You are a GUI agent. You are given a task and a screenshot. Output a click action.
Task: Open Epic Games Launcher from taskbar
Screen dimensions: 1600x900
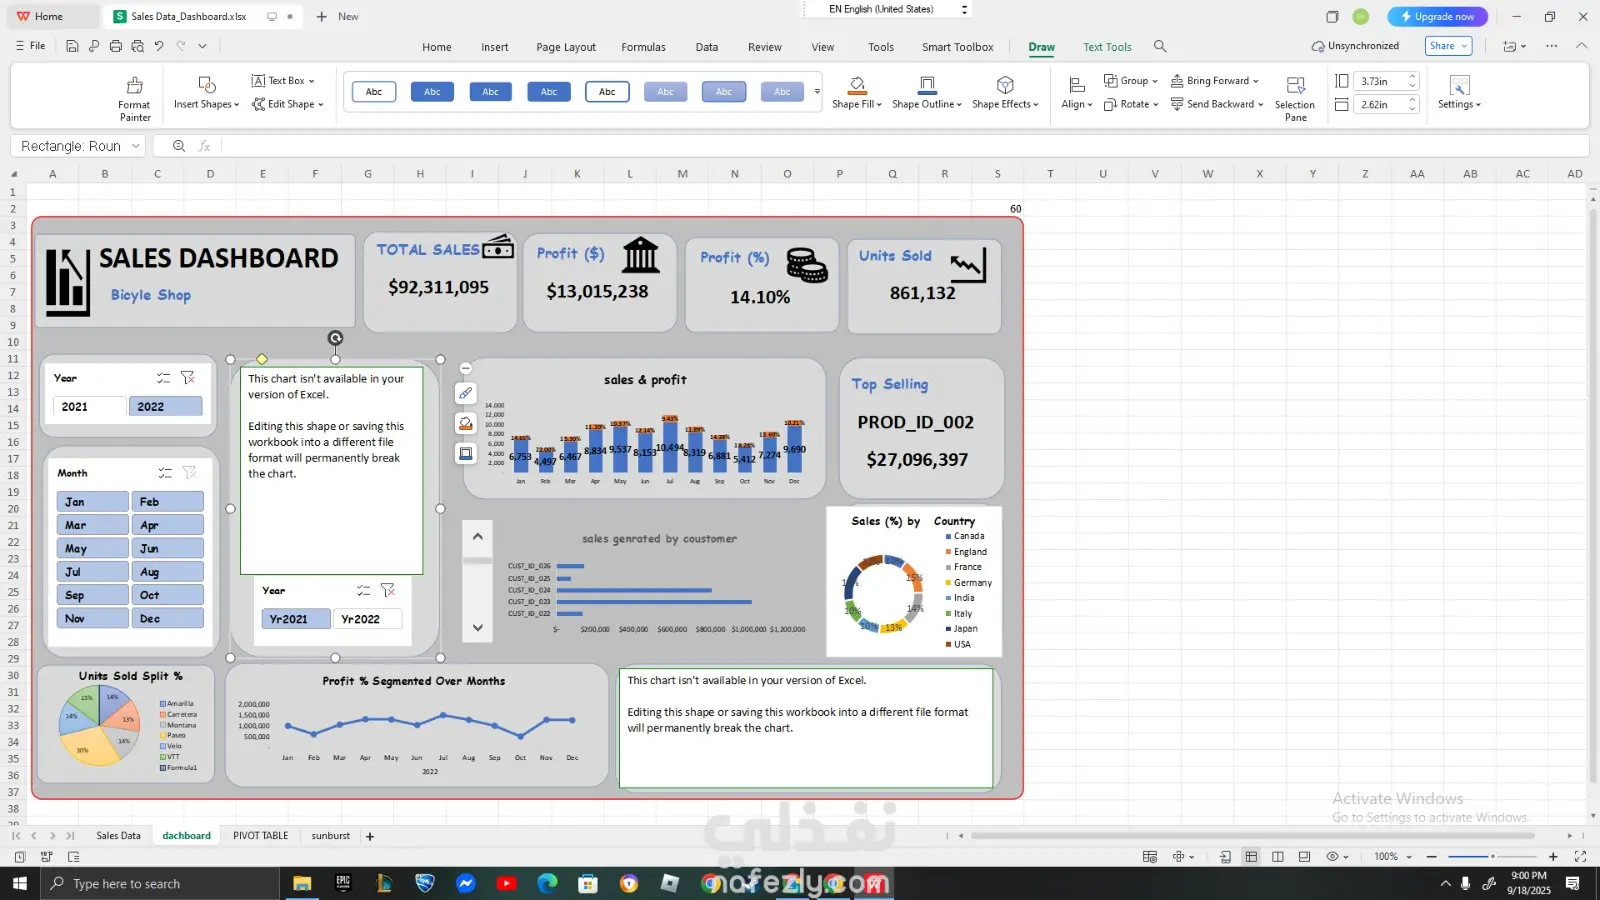coord(343,883)
